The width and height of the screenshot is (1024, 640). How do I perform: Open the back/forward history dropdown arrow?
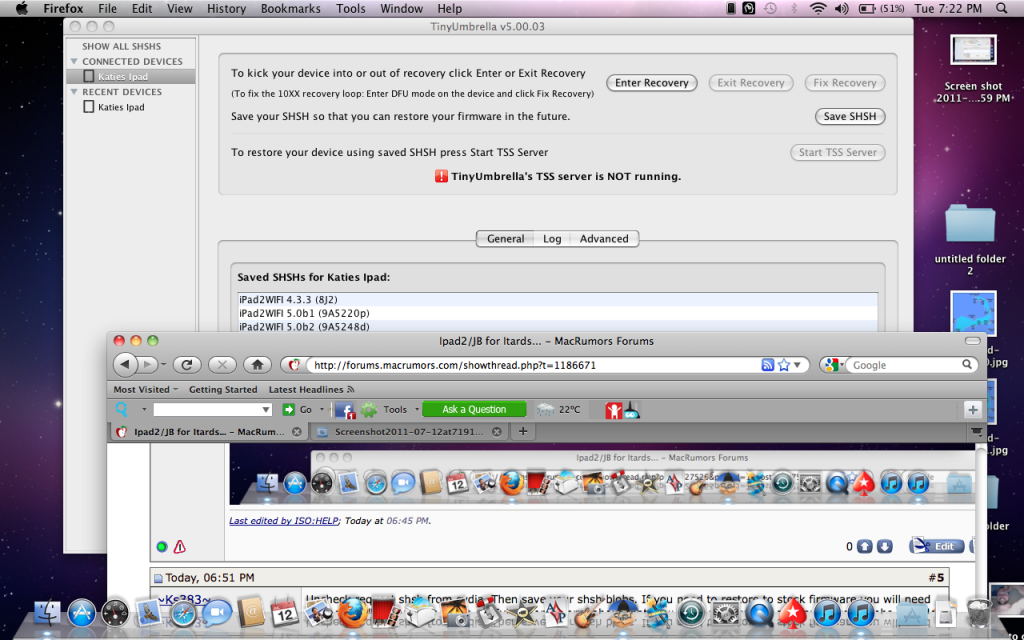[x=163, y=365]
